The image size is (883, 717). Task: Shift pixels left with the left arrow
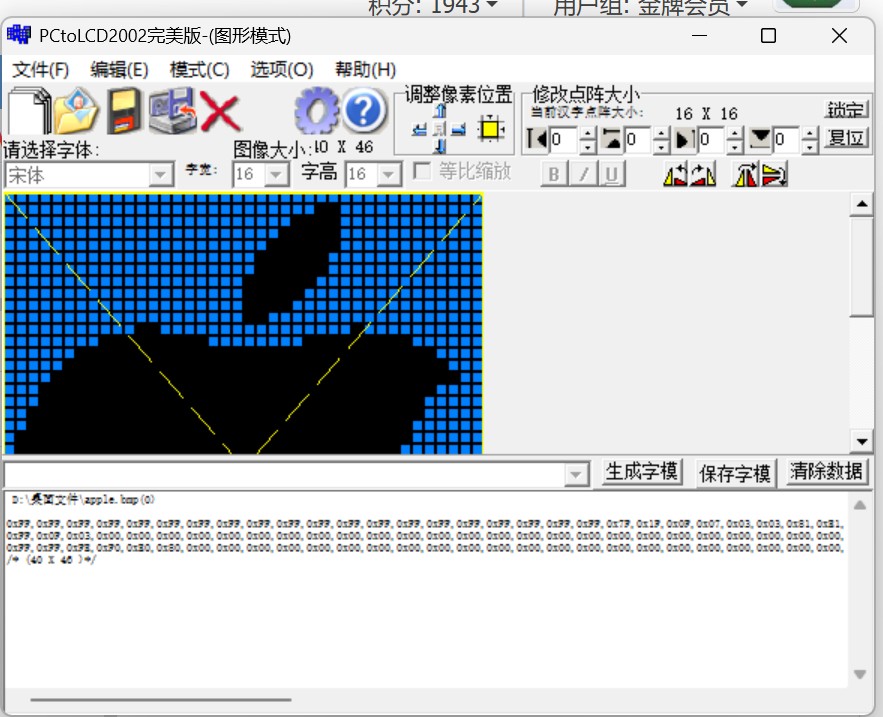coord(420,130)
